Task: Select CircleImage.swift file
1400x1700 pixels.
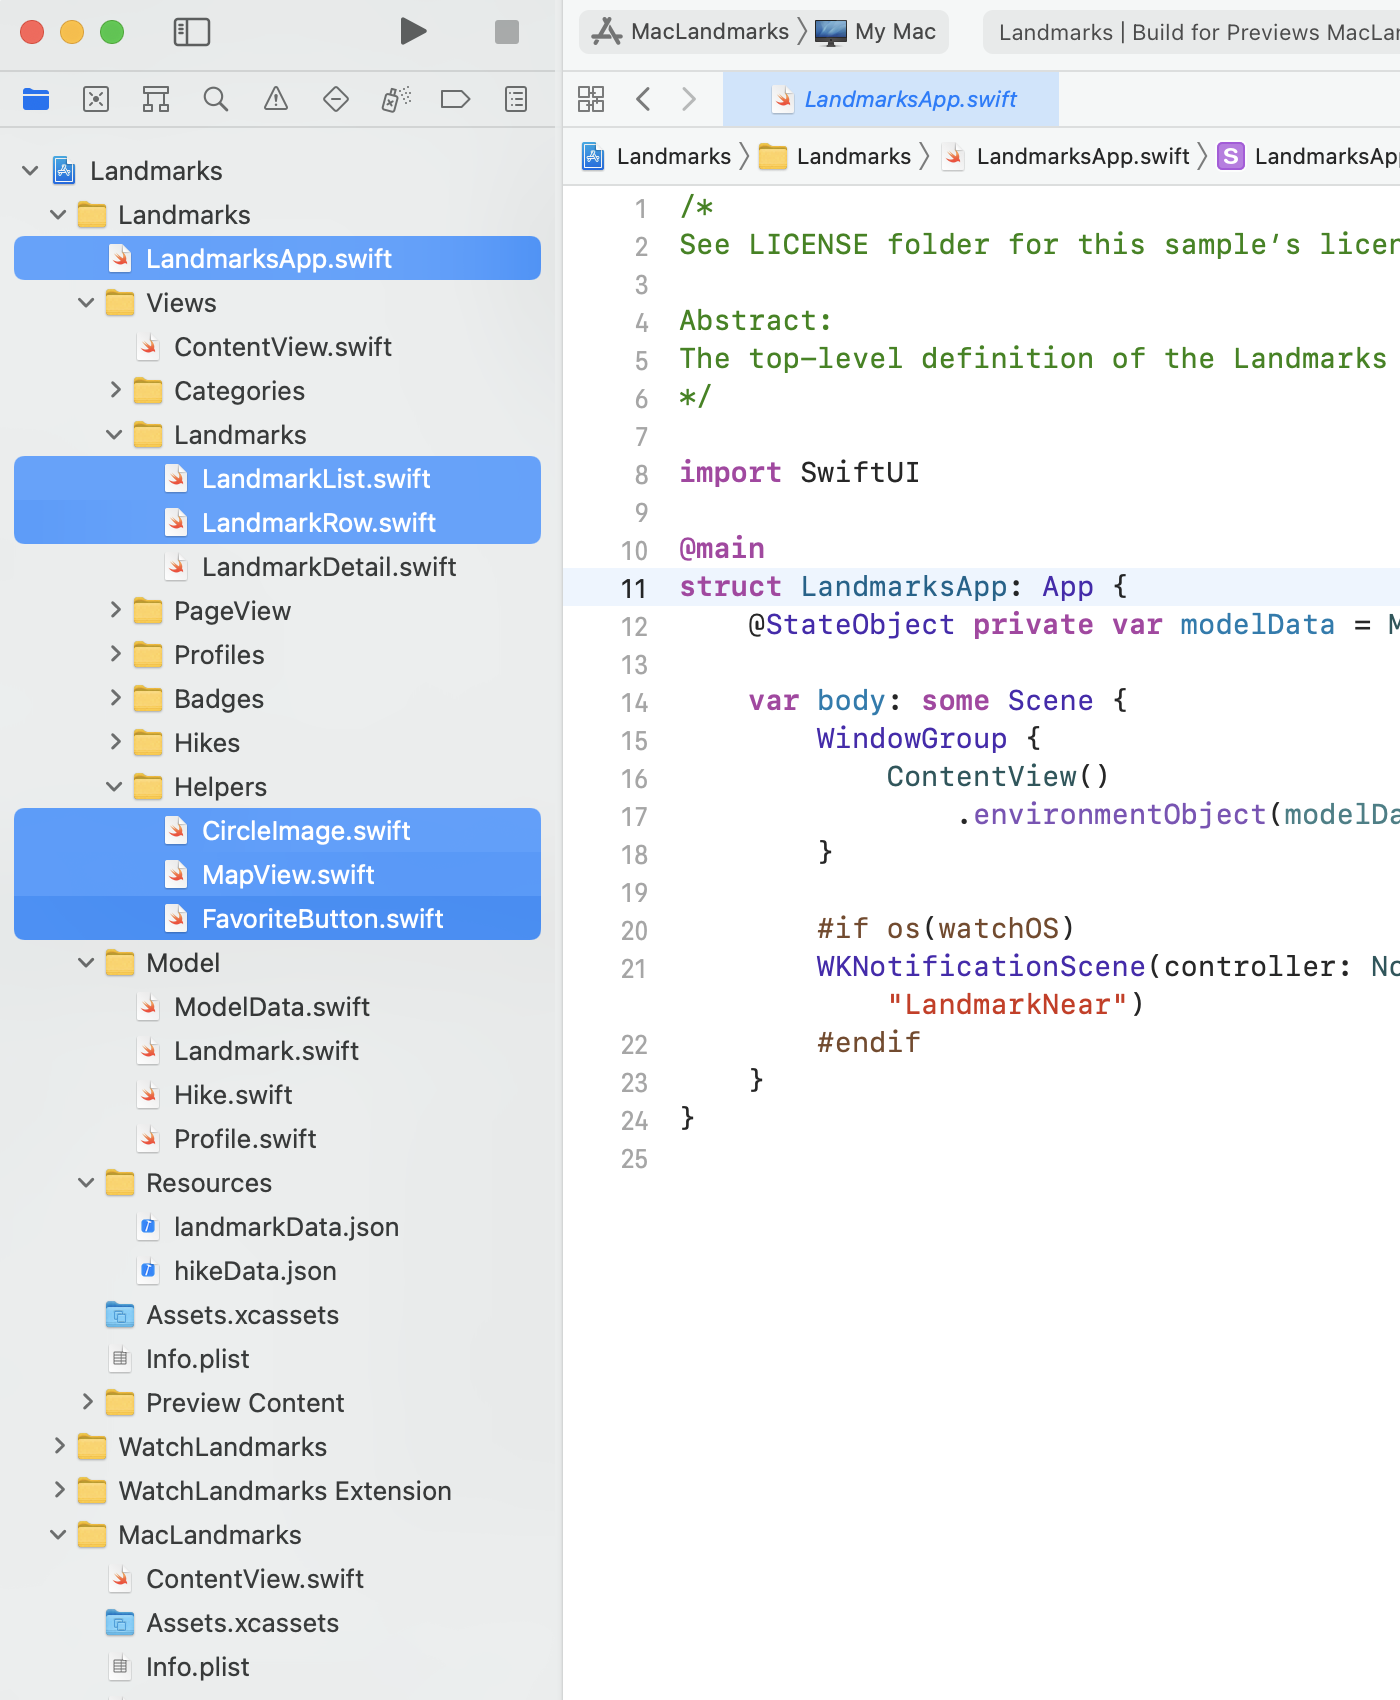Action: point(277,831)
